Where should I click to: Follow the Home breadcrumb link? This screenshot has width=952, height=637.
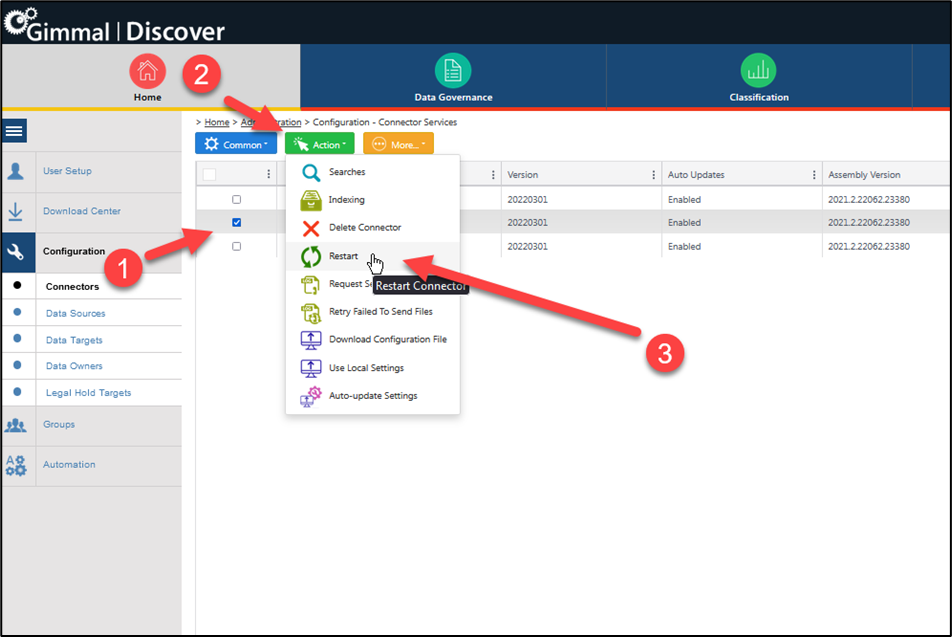click(x=216, y=122)
